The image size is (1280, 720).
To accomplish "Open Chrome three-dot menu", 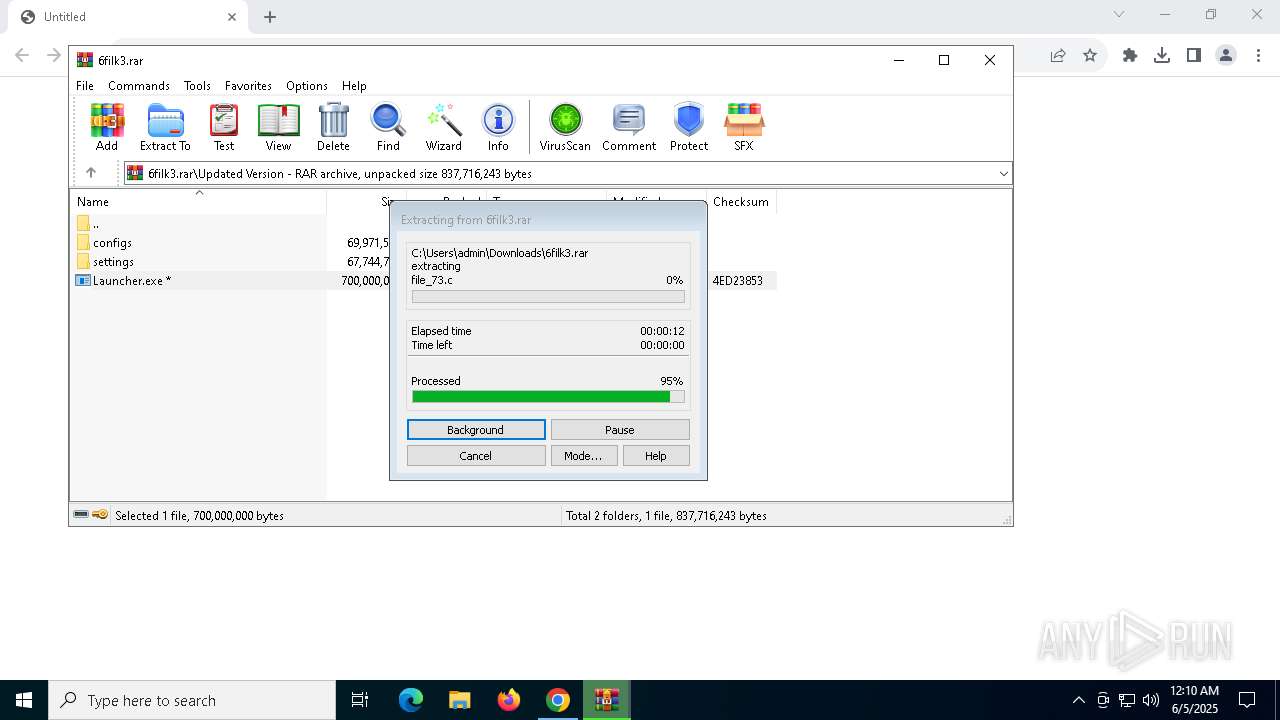I will tap(1258, 56).
